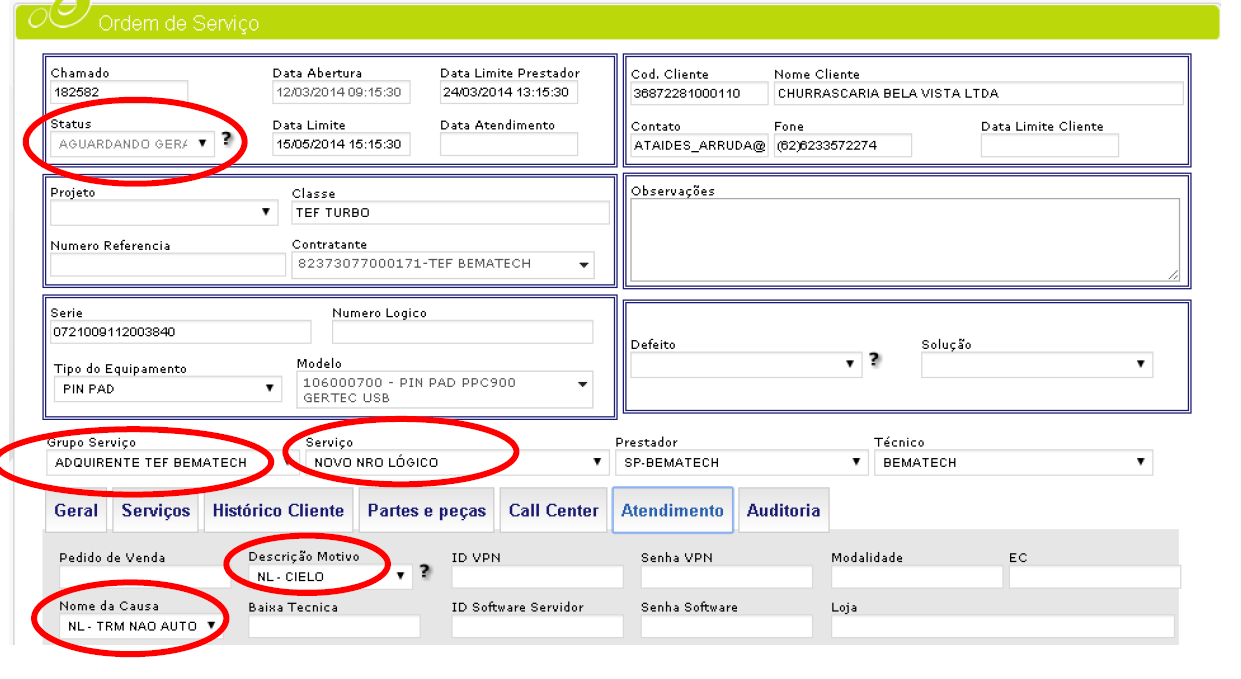
Task: Open the Histórico Cliente tab
Action: pos(278,511)
